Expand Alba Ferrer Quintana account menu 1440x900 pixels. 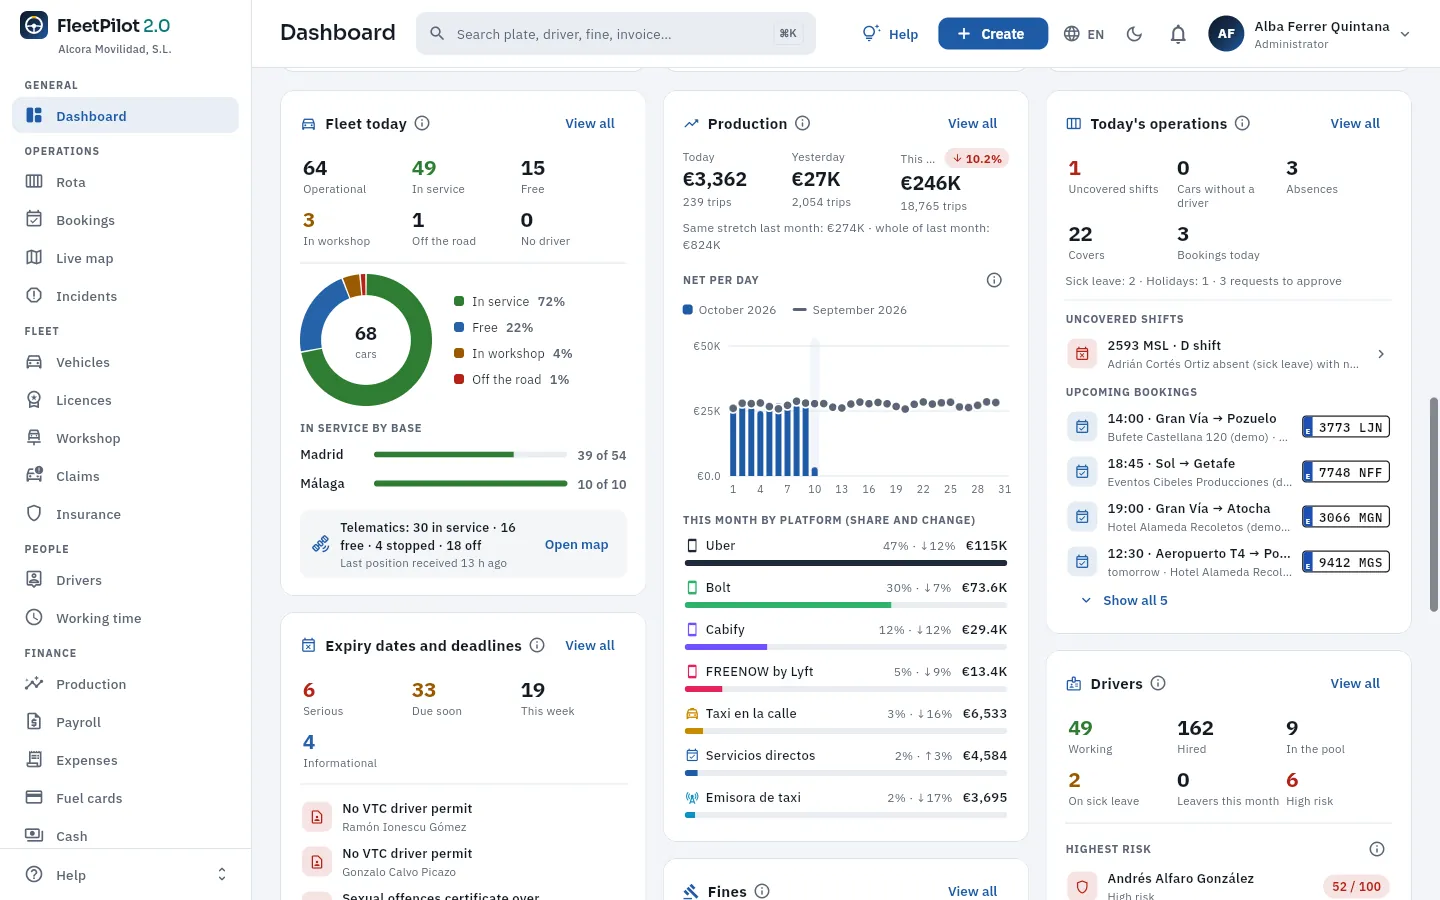click(x=1310, y=34)
